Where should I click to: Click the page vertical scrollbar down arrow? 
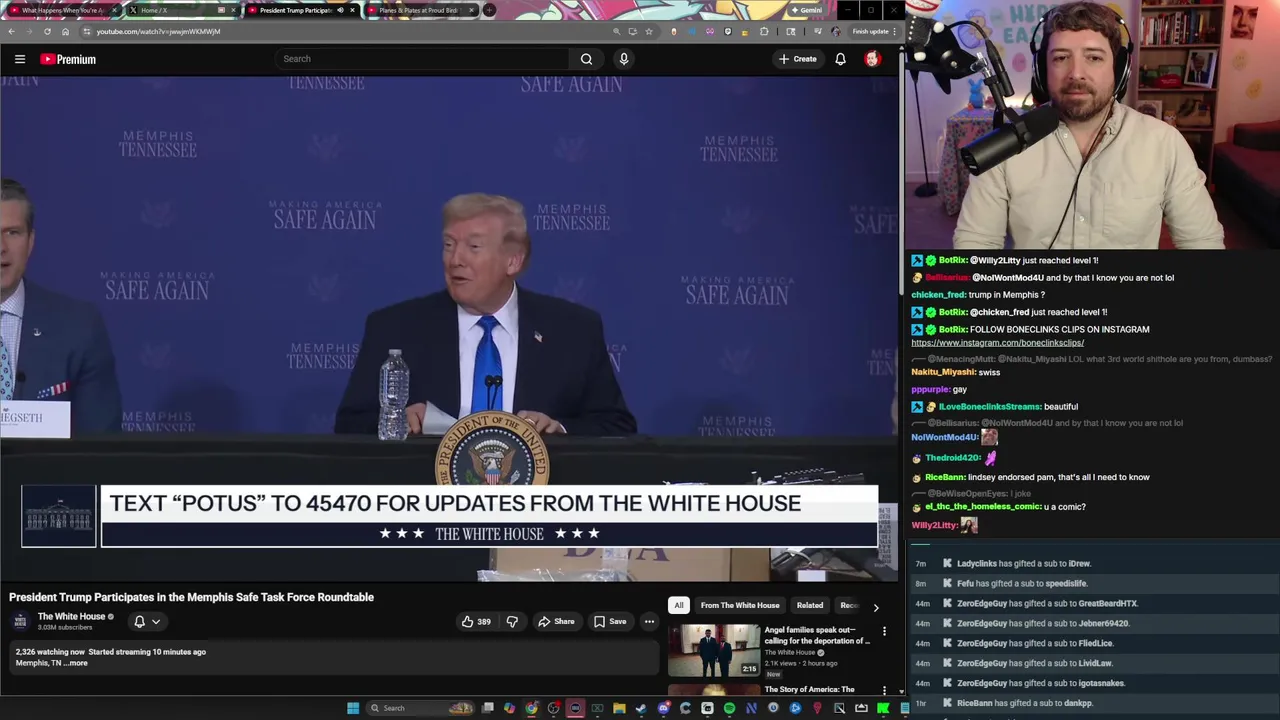(901, 691)
